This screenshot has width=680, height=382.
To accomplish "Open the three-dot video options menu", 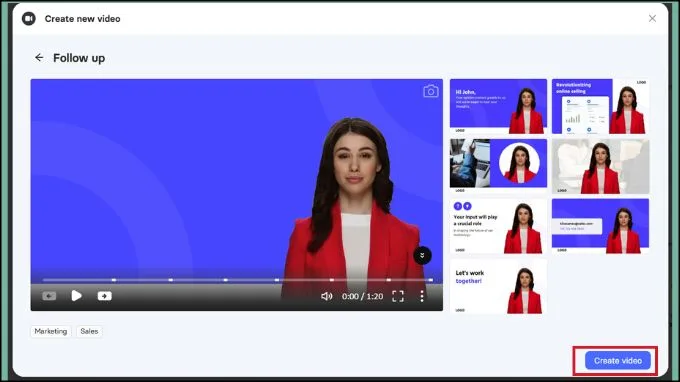I will [422, 296].
